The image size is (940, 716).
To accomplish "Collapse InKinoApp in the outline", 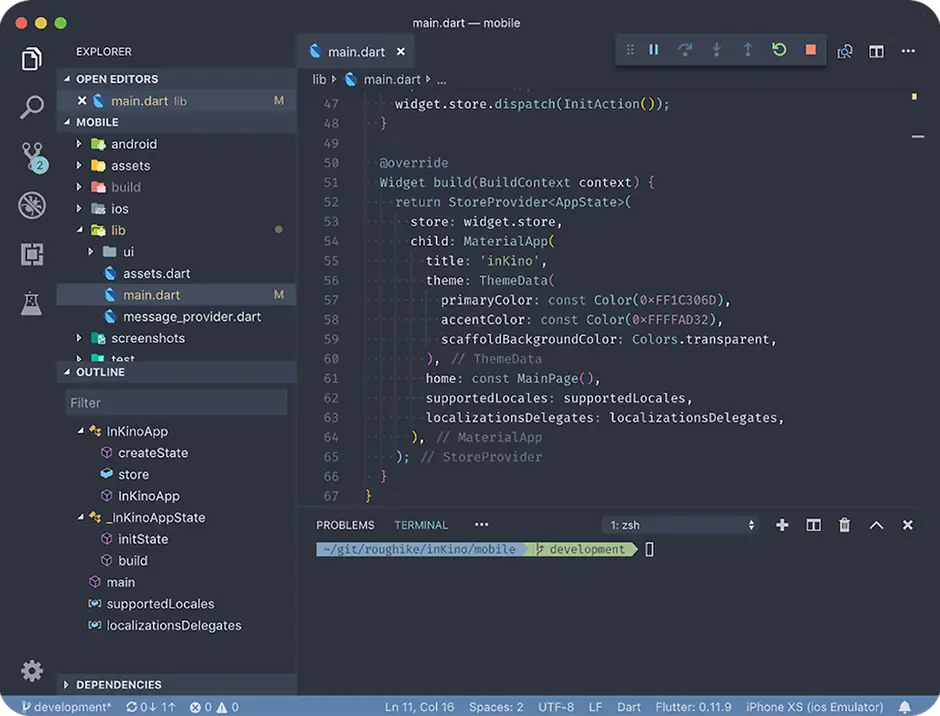I will point(80,431).
